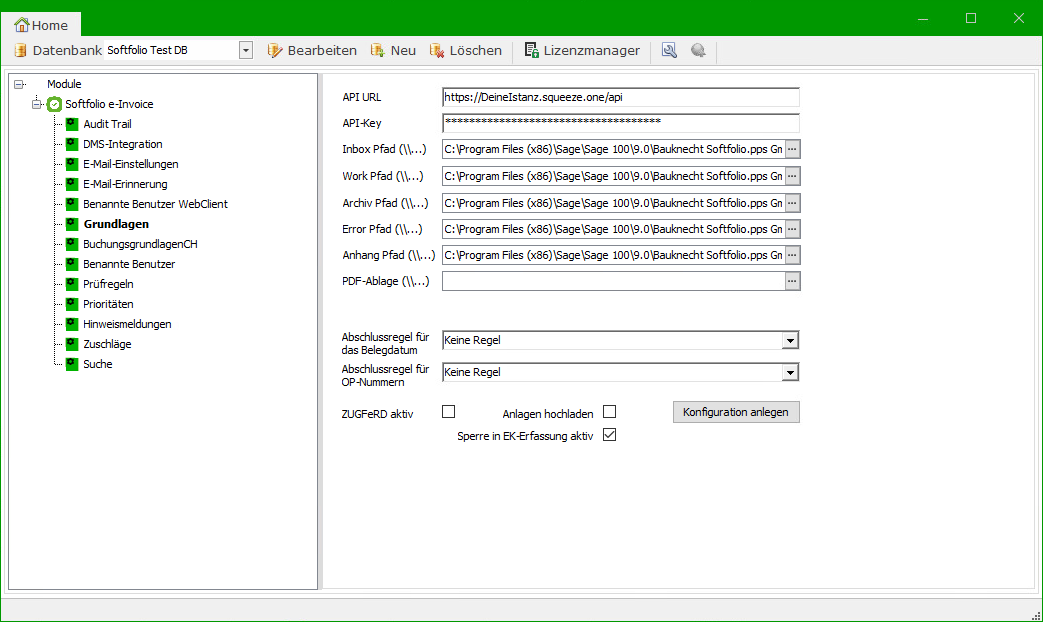Collapse the Module tree root node
Viewport: 1043px width, 622px height.
click(19, 84)
